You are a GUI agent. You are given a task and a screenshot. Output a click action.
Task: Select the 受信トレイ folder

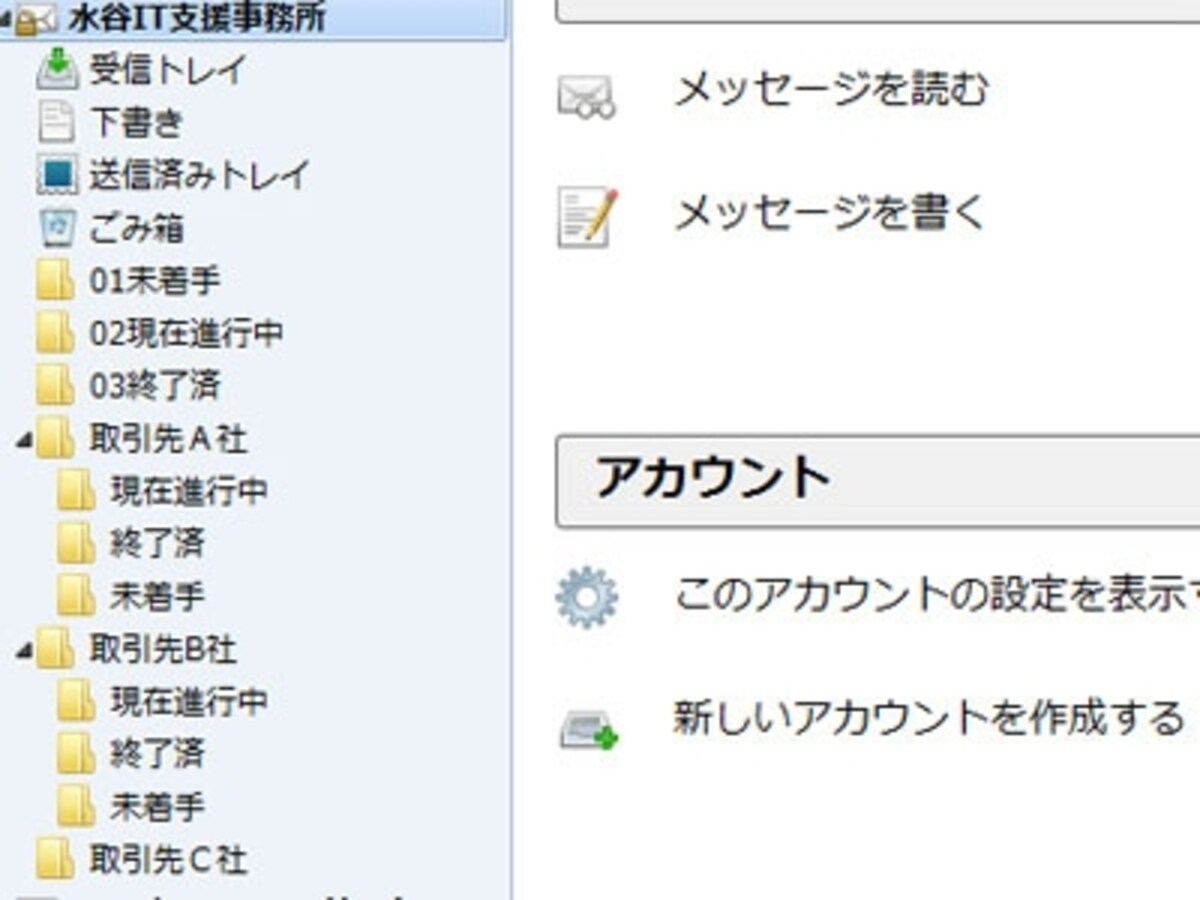tap(168, 70)
